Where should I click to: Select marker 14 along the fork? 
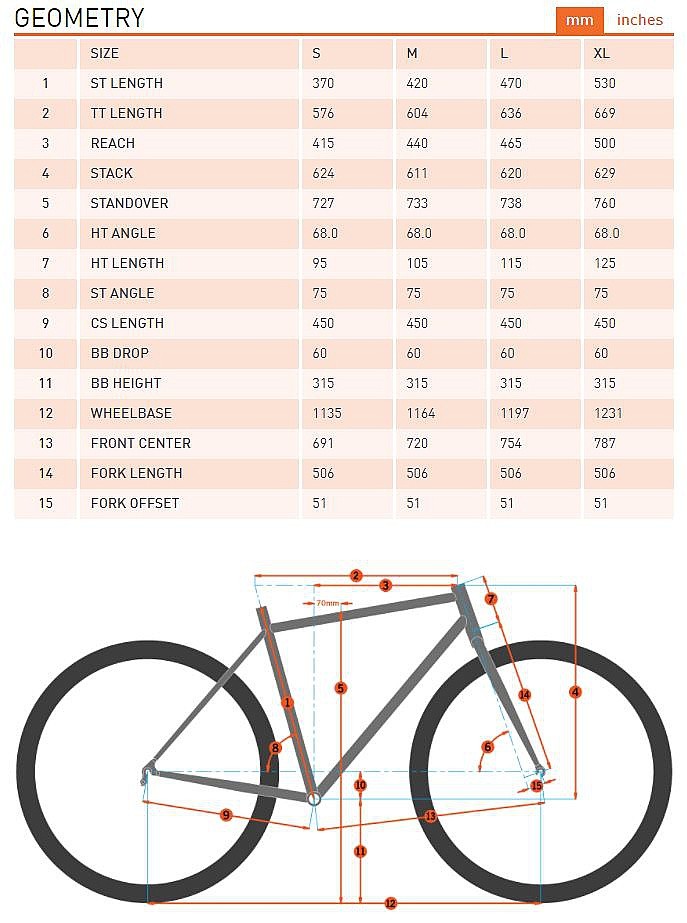point(524,694)
